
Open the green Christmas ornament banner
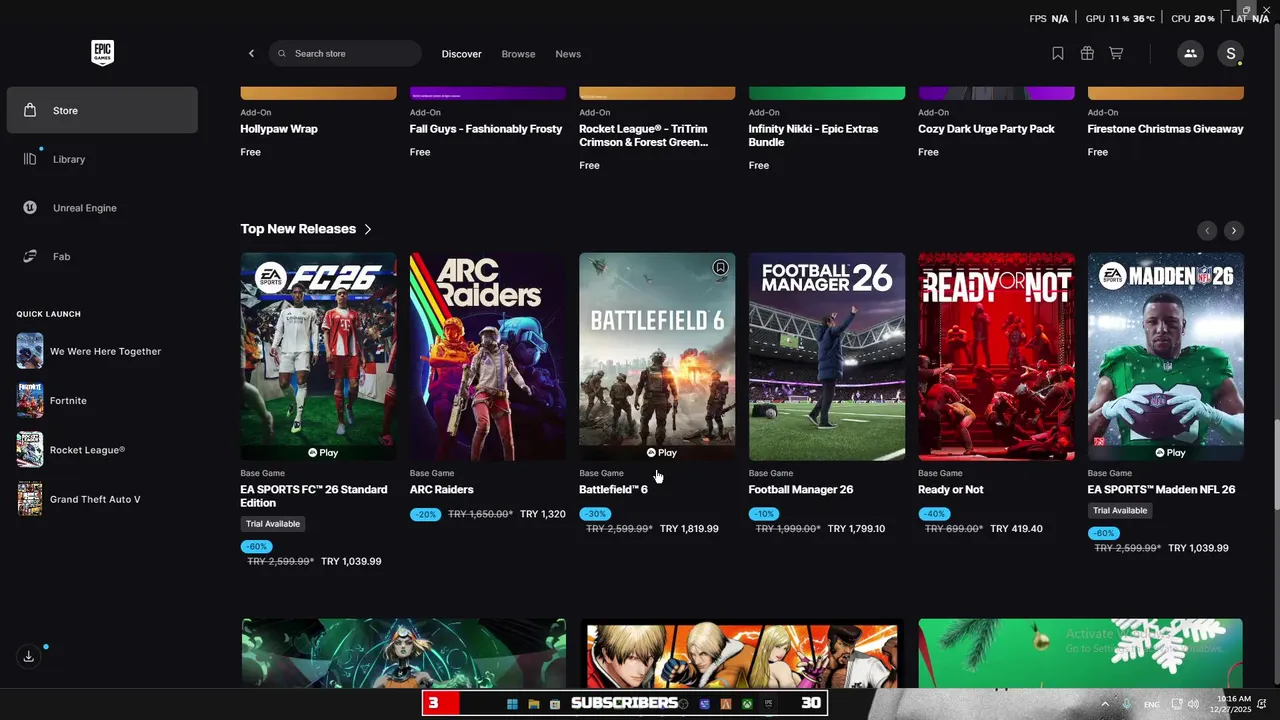pyautogui.click(x=1080, y=653)
